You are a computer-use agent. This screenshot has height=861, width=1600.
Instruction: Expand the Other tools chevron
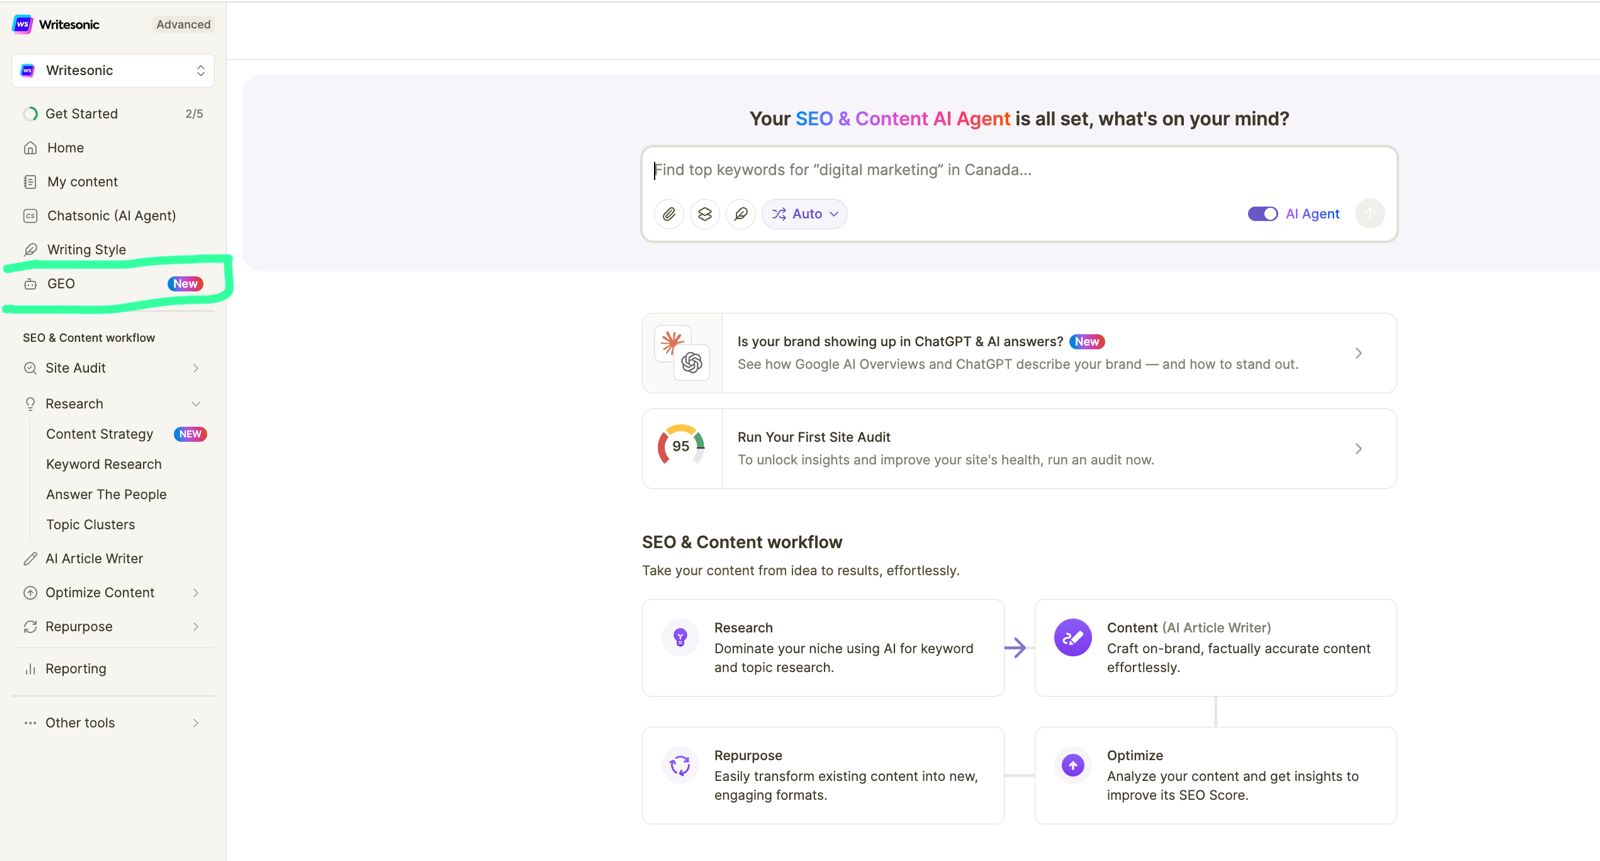click(196, 723)
